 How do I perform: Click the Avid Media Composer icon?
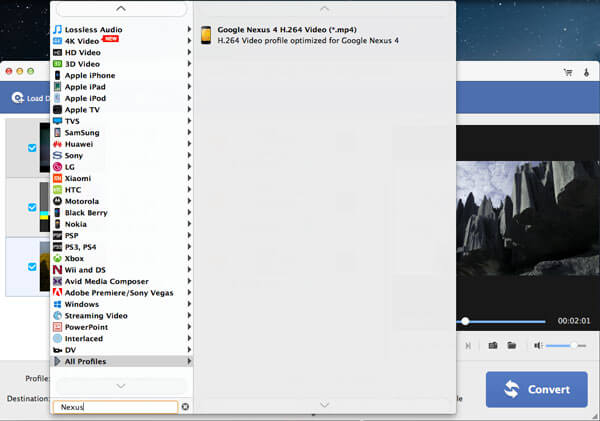pos(57,281)
